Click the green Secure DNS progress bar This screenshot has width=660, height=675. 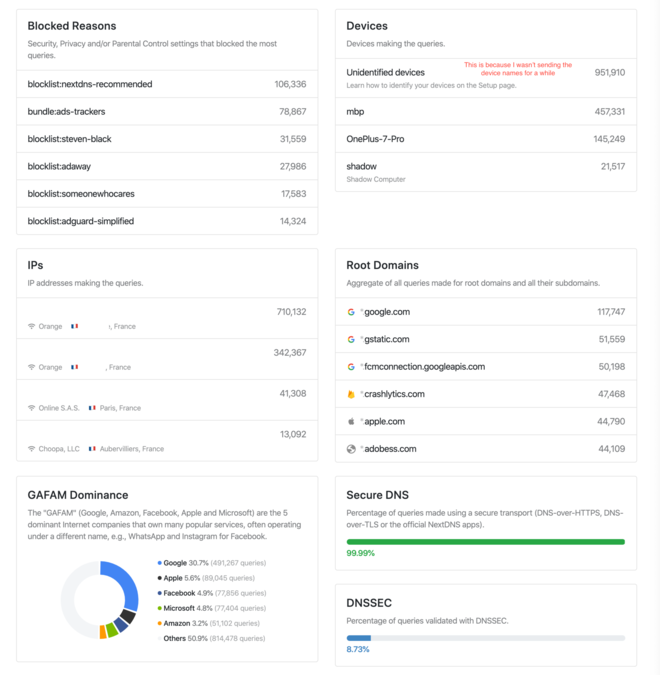coord(485,542)
